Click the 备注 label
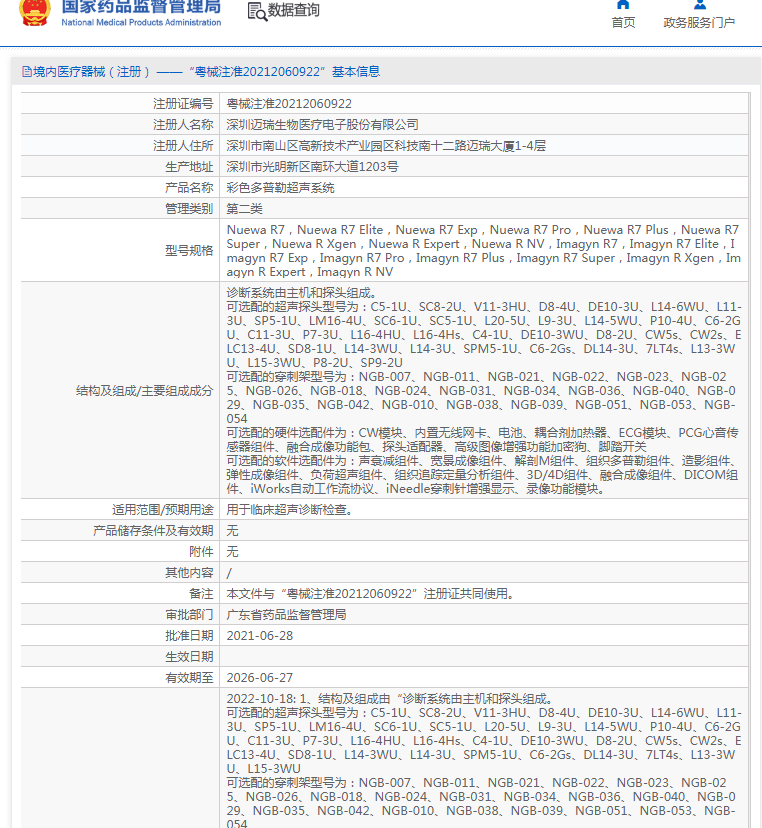762x828 pixels. (201, 594)
